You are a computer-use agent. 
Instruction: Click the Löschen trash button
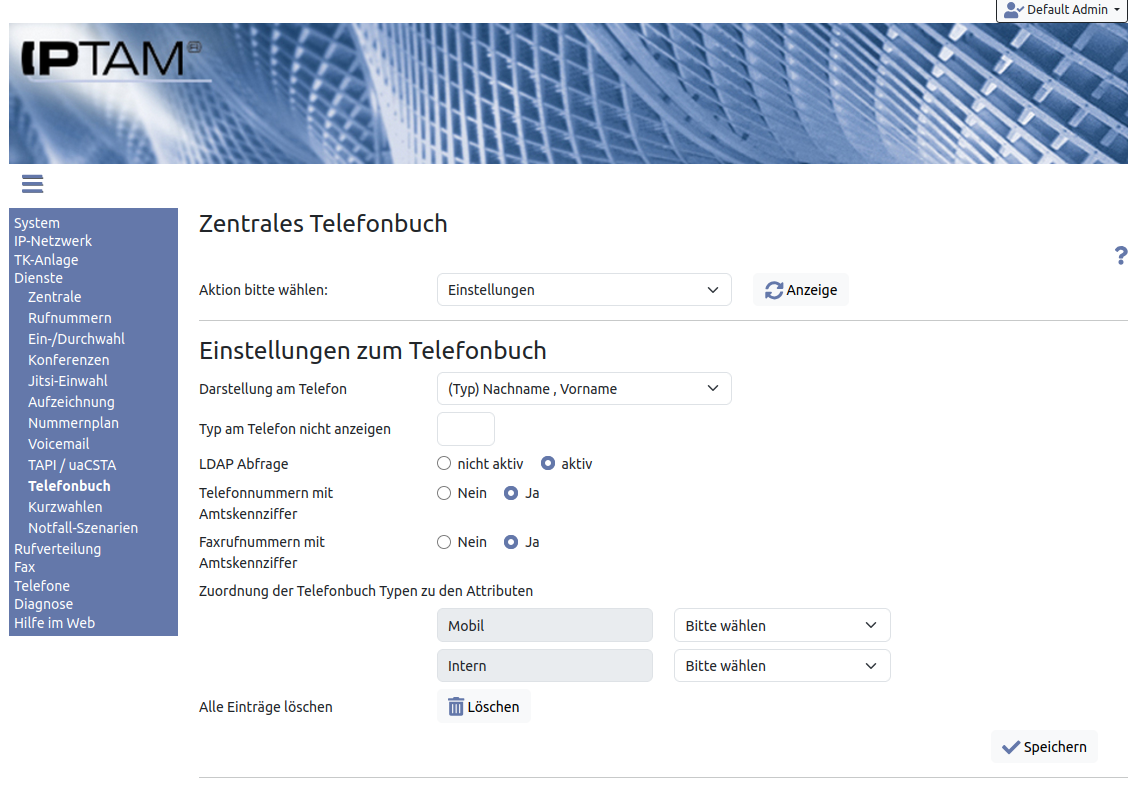coord(484,707)
